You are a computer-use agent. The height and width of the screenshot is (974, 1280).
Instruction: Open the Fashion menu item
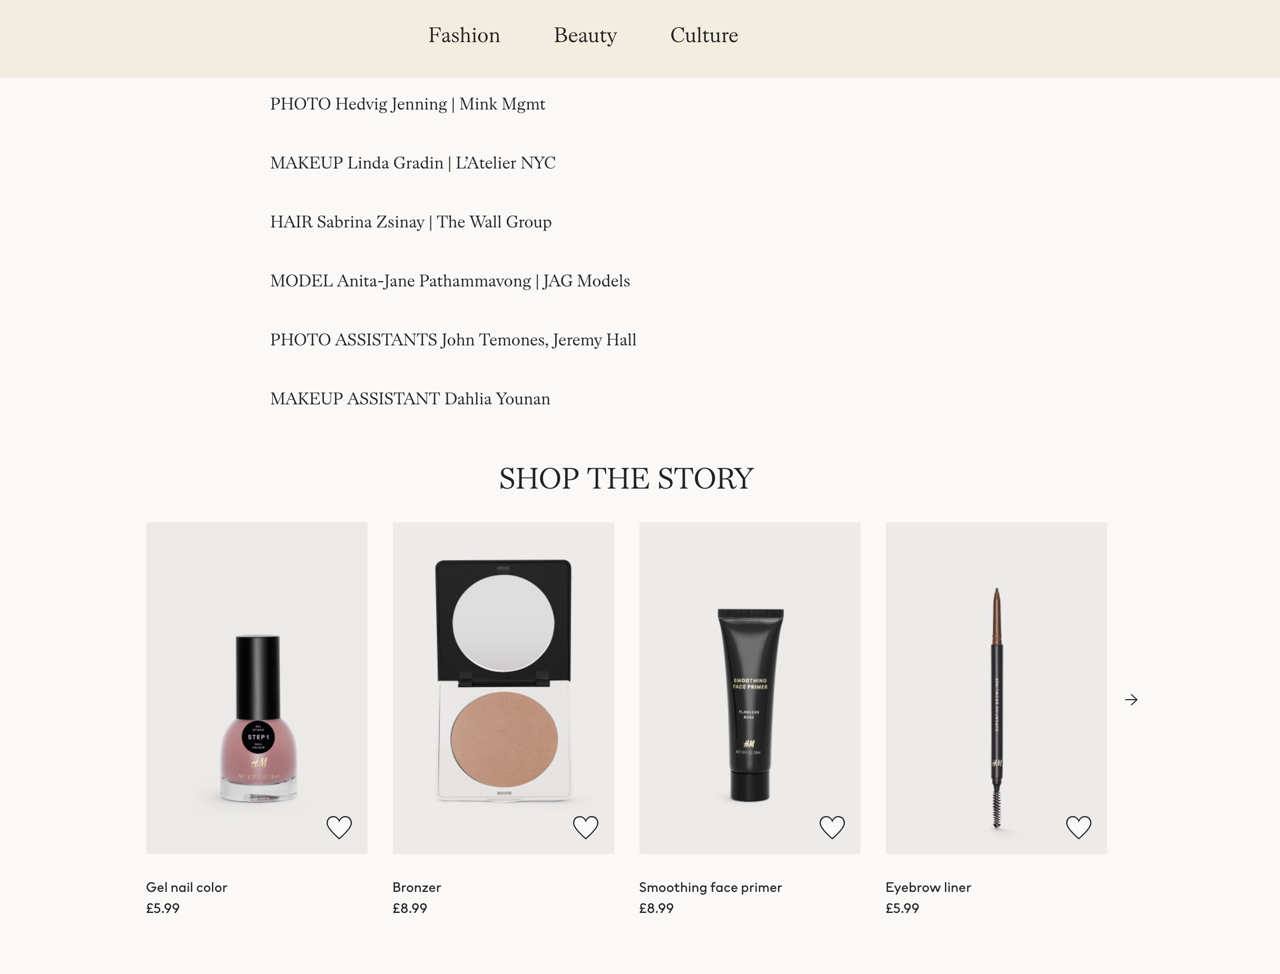coord(464,35)
